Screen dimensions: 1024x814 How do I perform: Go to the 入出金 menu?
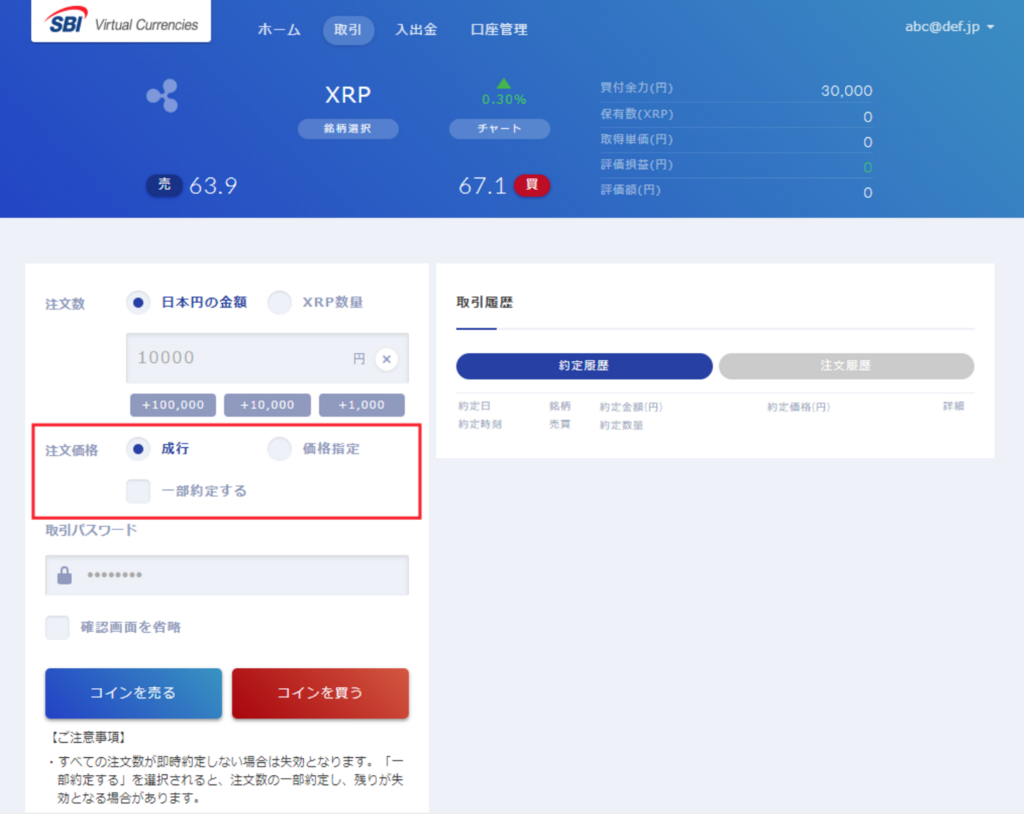[416, 30]
